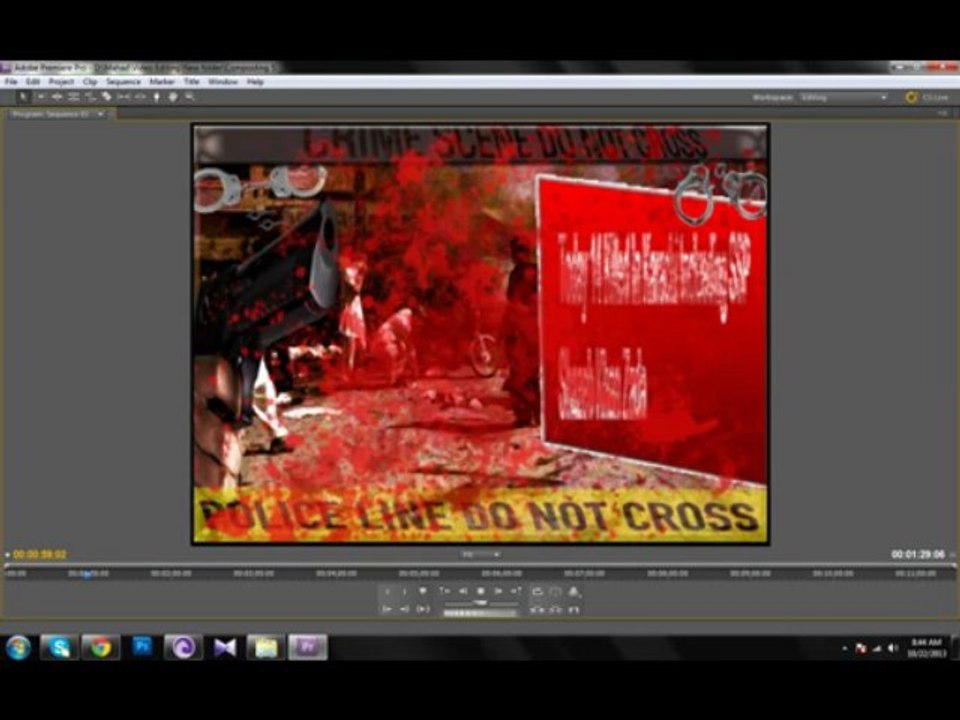Click the jog disk control
Image resolution: width=960 pixels, height=720 pixels.
[481, 613]
